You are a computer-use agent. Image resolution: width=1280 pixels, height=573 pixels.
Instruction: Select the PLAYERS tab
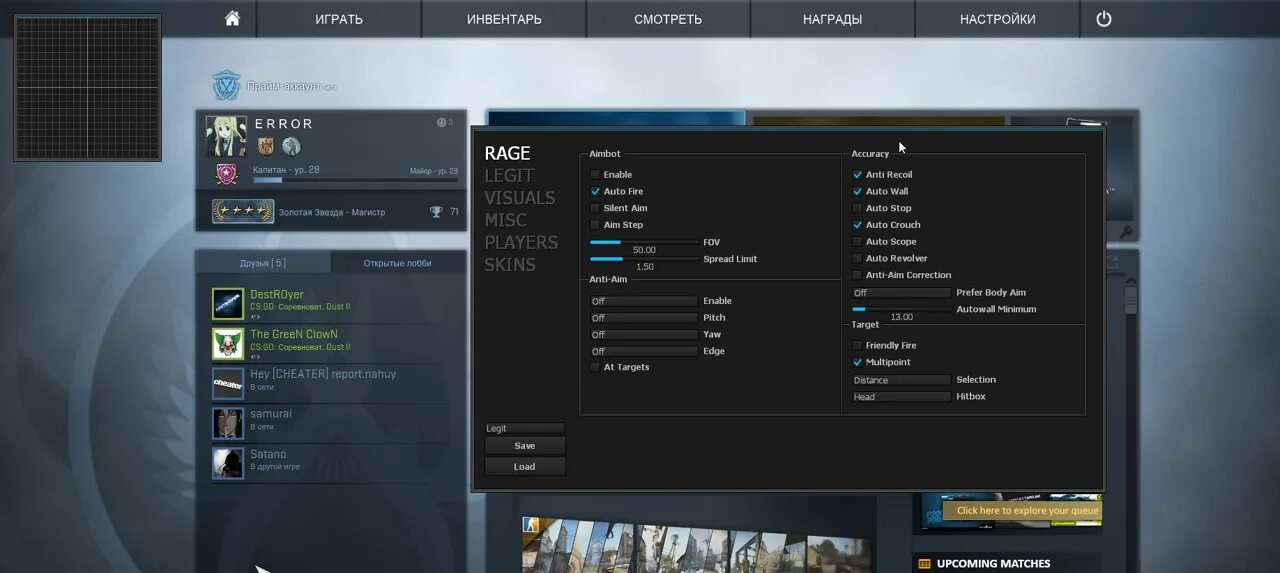pyautogui.click(x=521, y=242)
